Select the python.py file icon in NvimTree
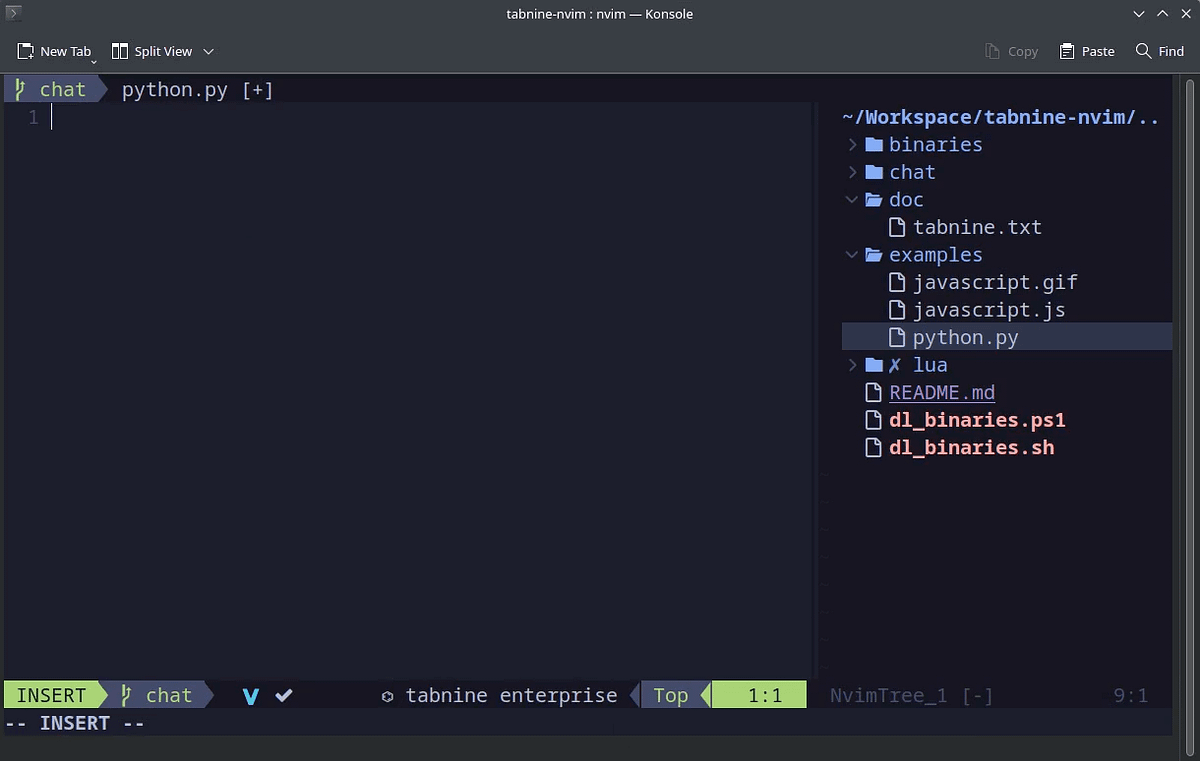Screen dimensions: 1200x761 point(896,337)
